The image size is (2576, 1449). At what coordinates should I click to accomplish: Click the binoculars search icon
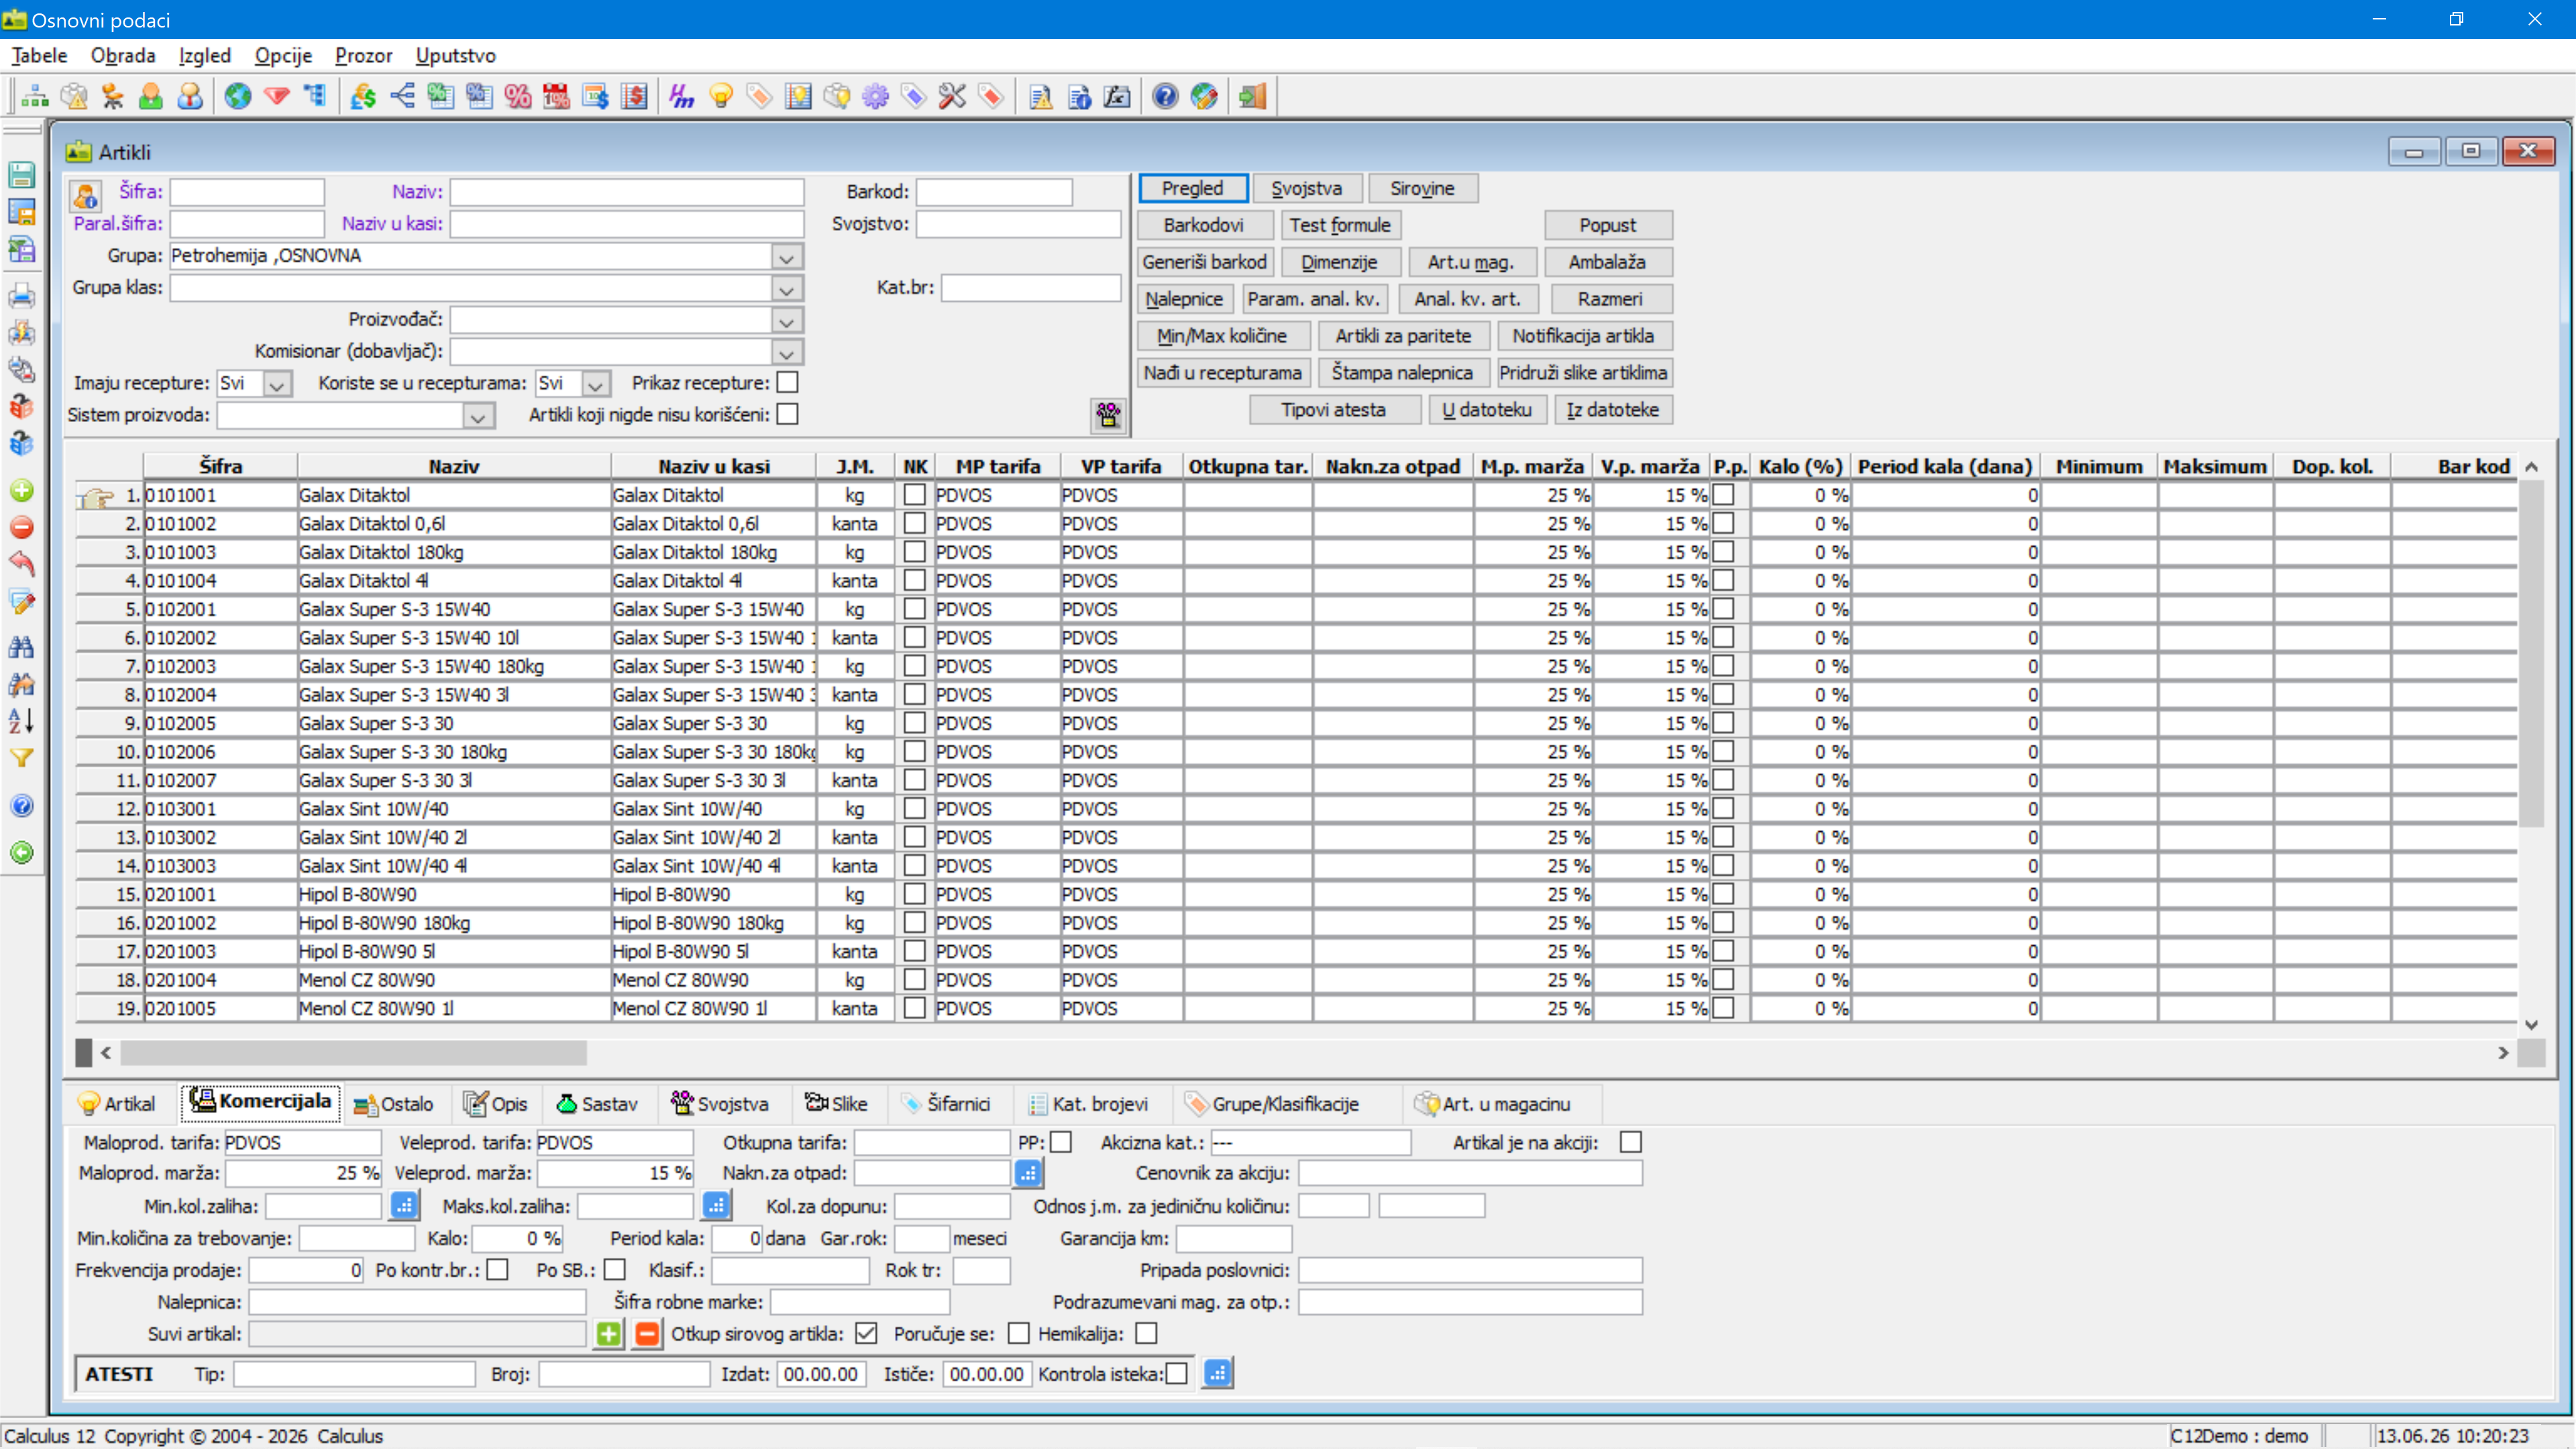[x=22, y=647]
